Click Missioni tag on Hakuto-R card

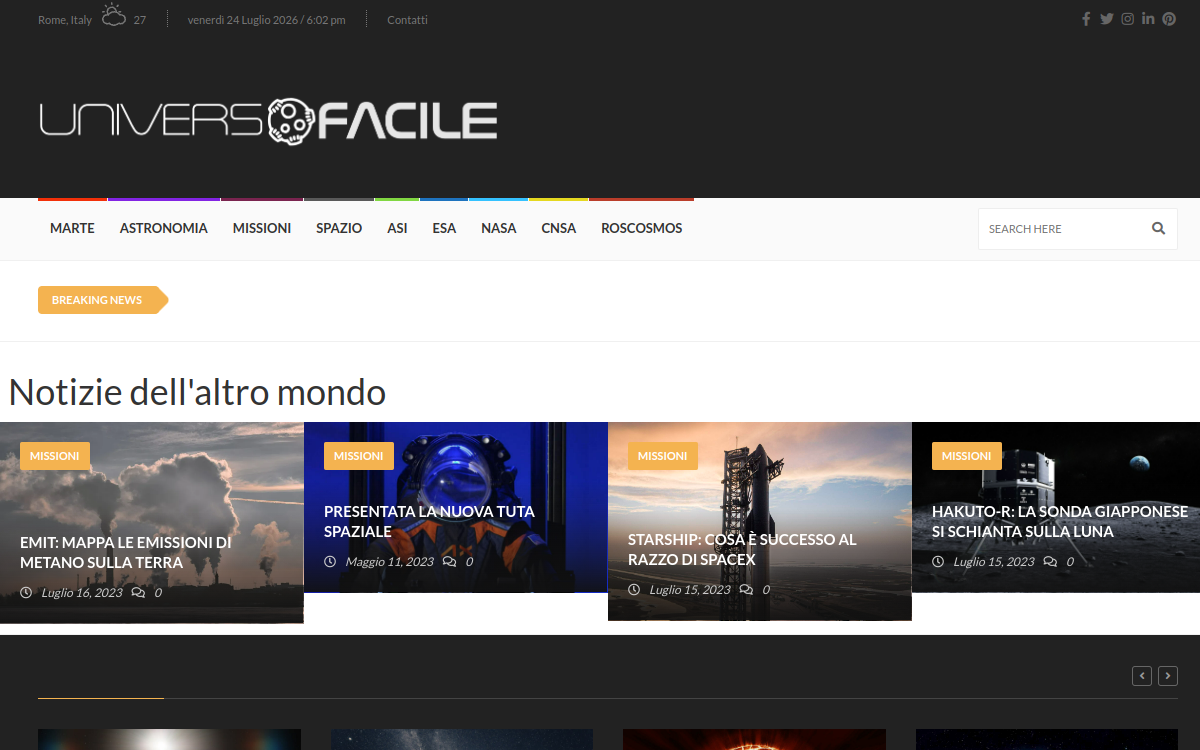coord(967,456)
